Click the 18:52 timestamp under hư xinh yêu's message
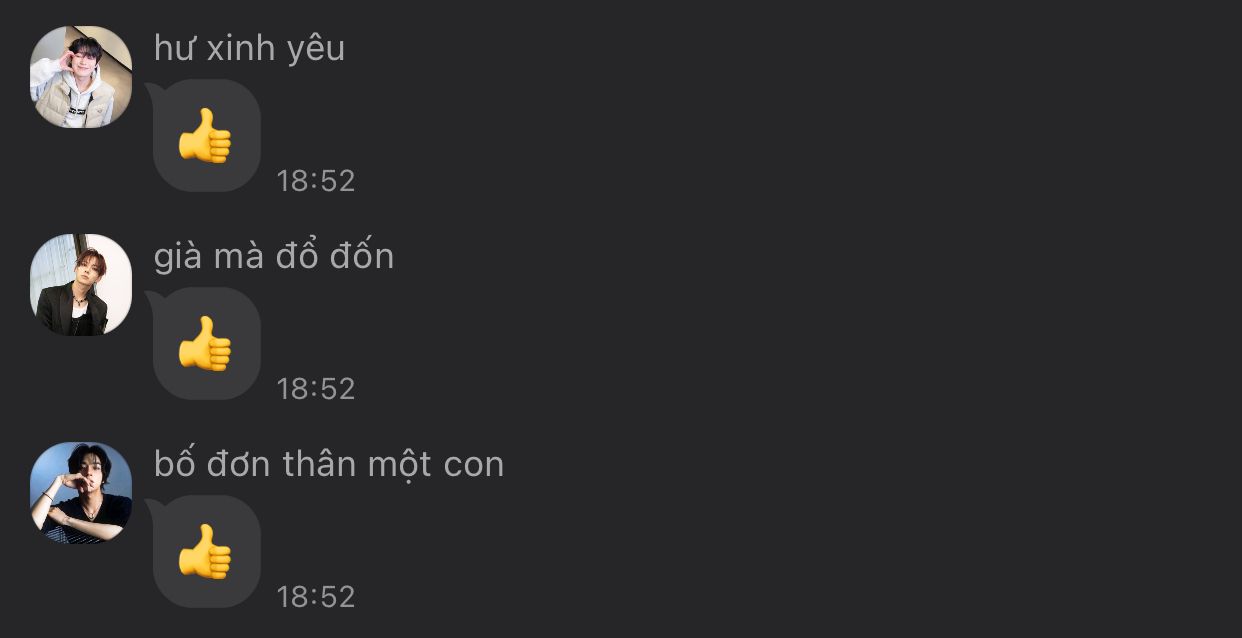This screenshot has height=638, width=1242. click(x=316, y=181)
